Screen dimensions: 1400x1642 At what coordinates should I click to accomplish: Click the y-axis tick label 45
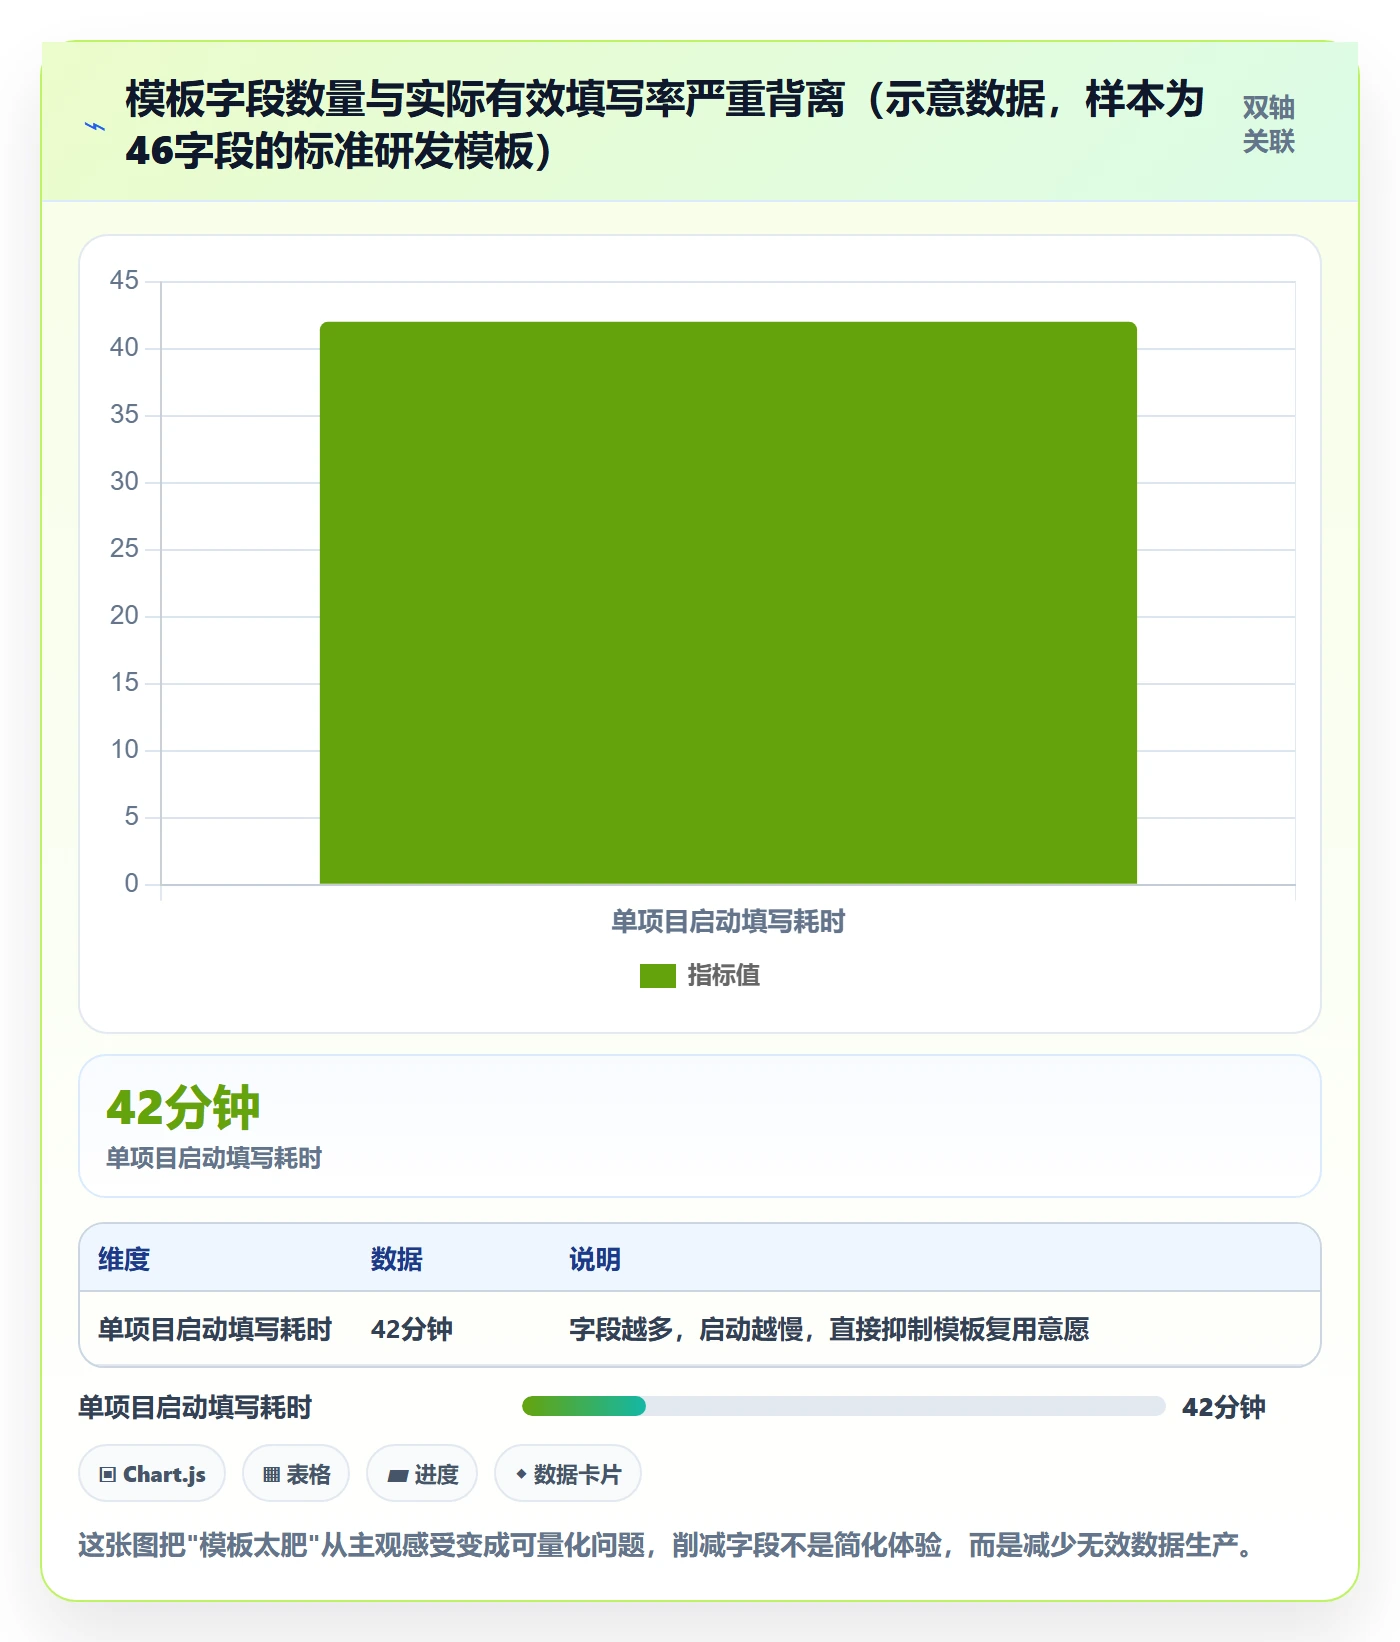pos(124,280)
